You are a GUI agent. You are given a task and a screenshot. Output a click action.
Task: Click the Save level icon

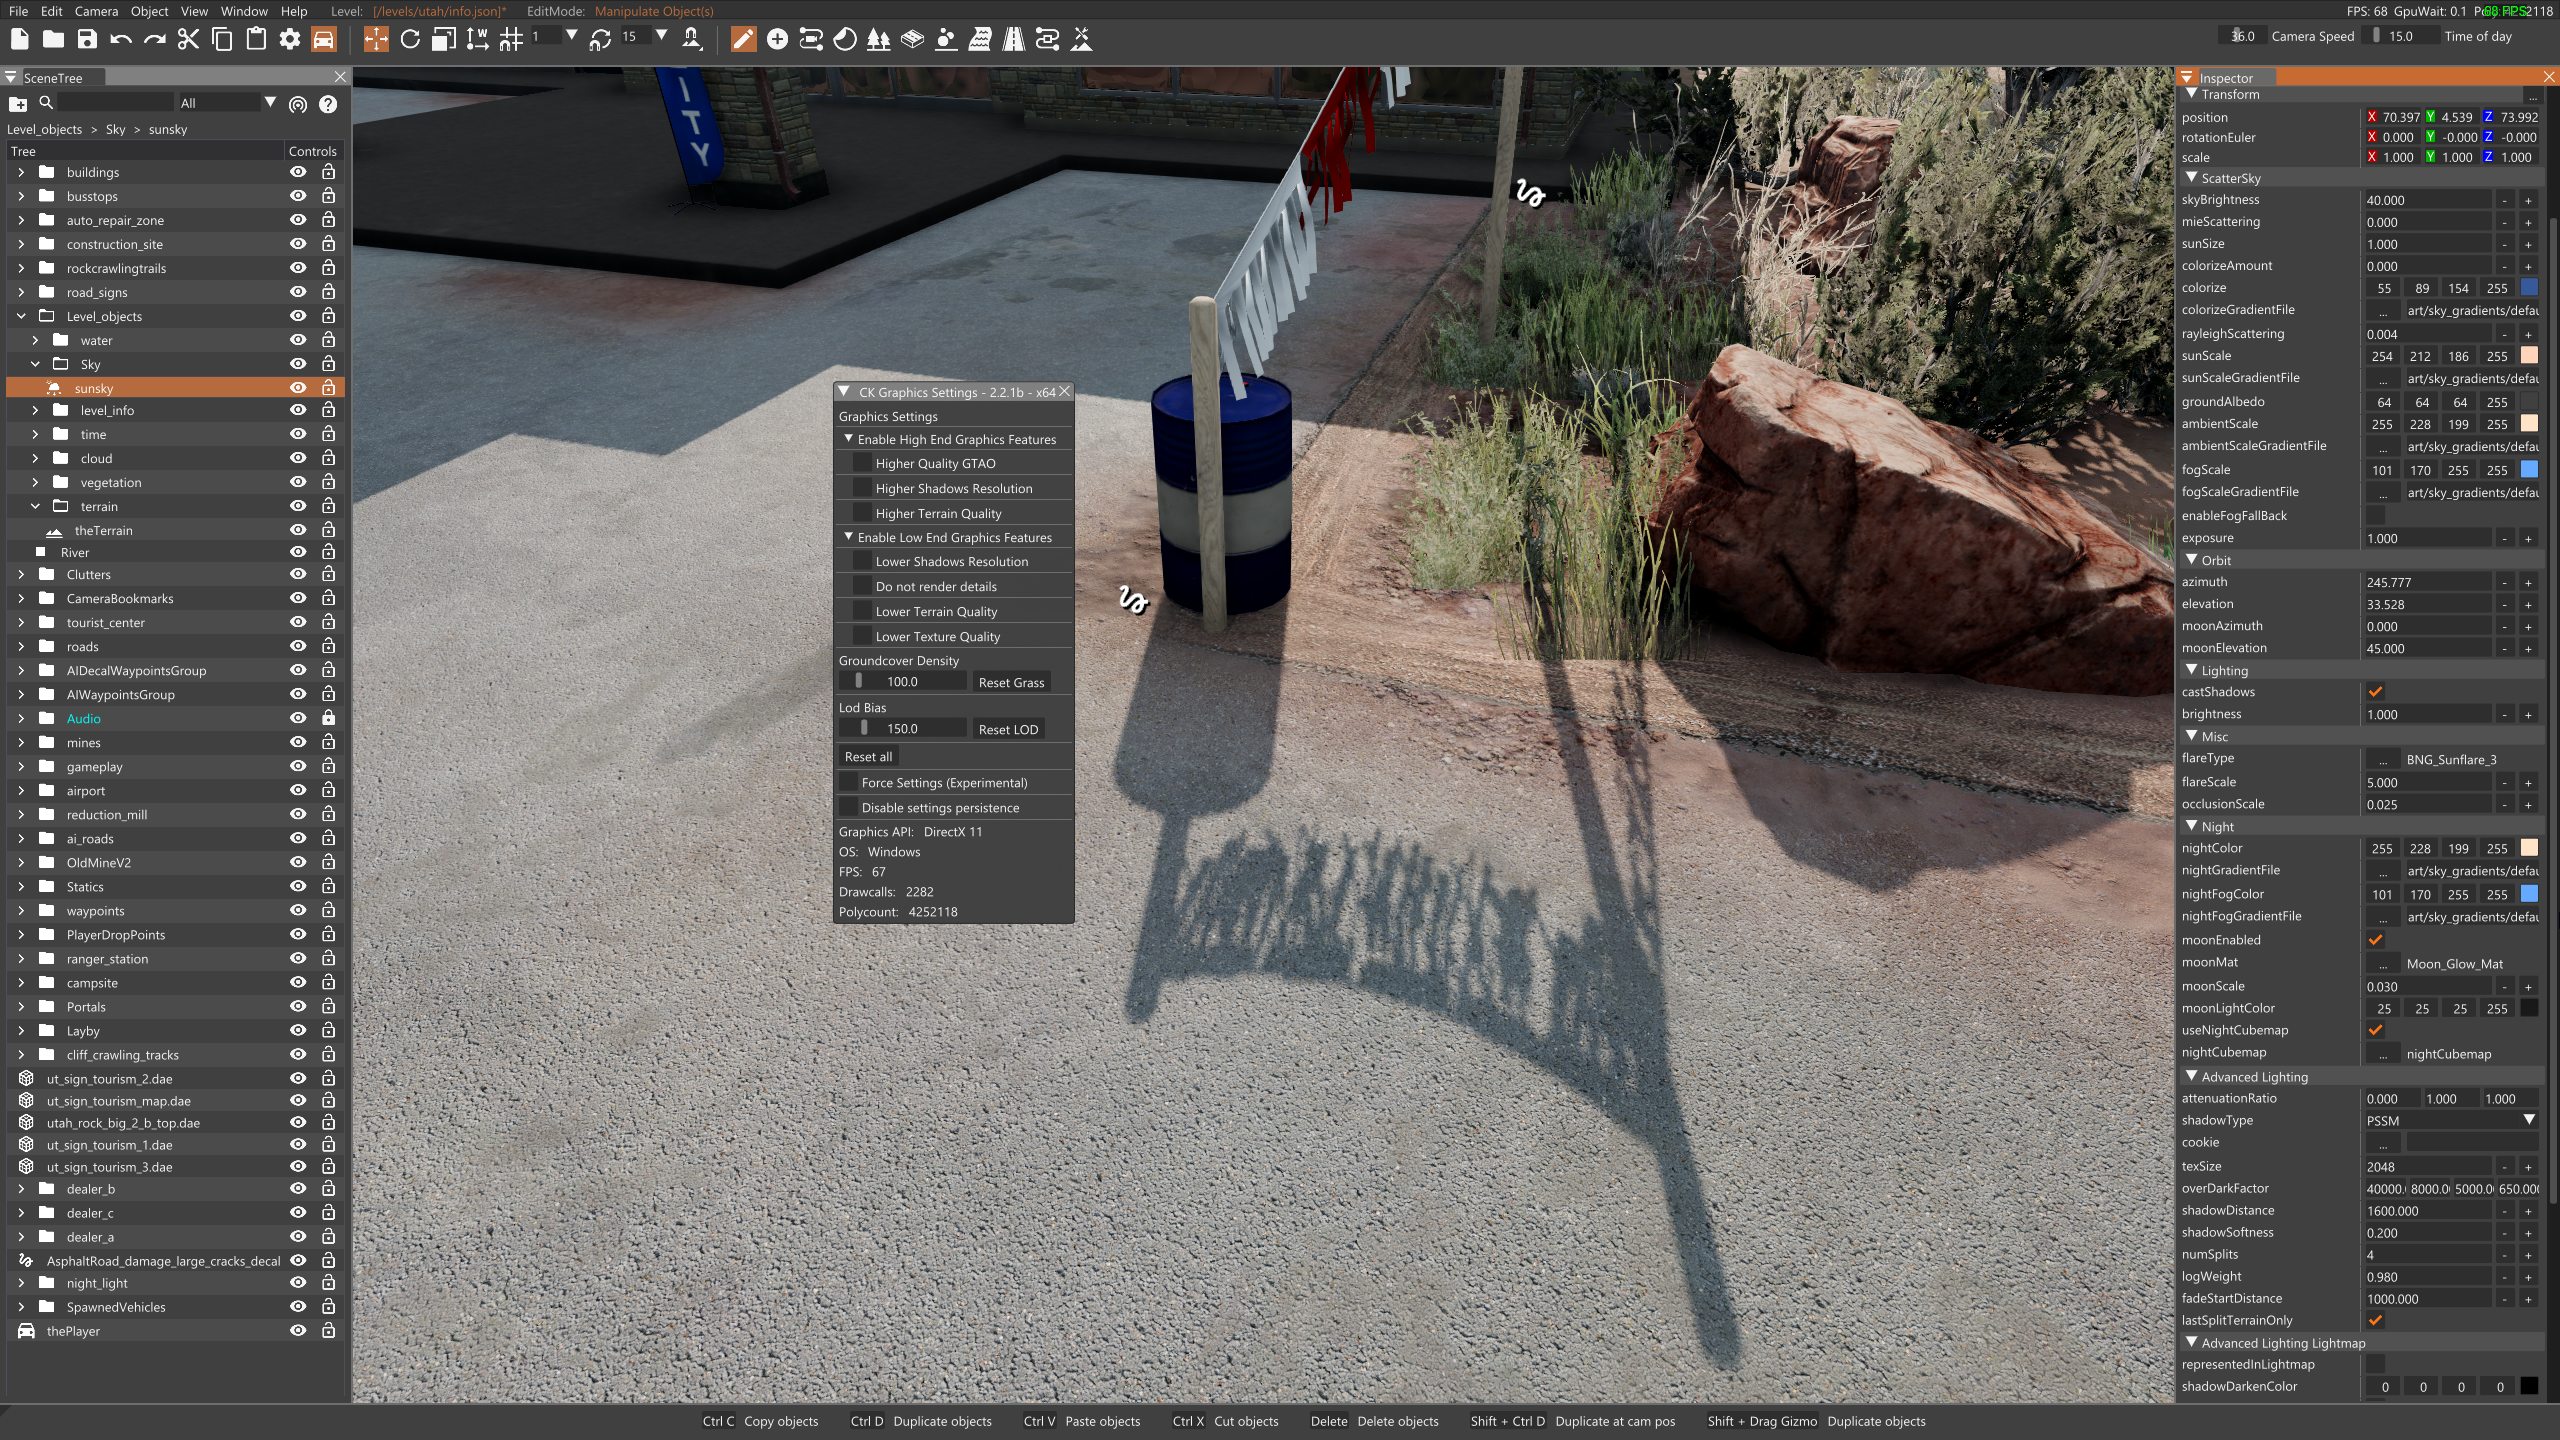(87, 39)
